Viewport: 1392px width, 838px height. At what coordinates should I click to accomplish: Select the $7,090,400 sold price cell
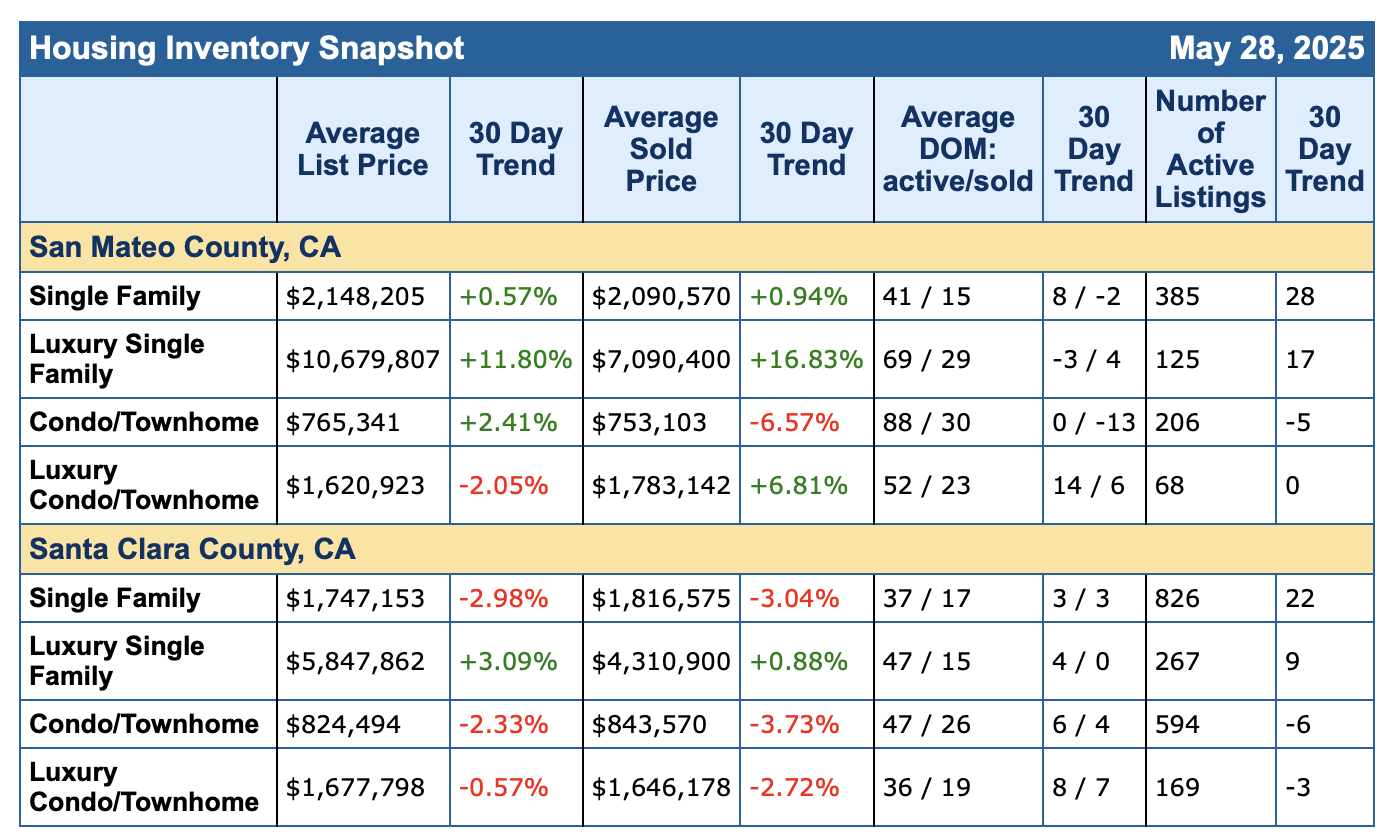pyautogui.click(x=661, y=359)
